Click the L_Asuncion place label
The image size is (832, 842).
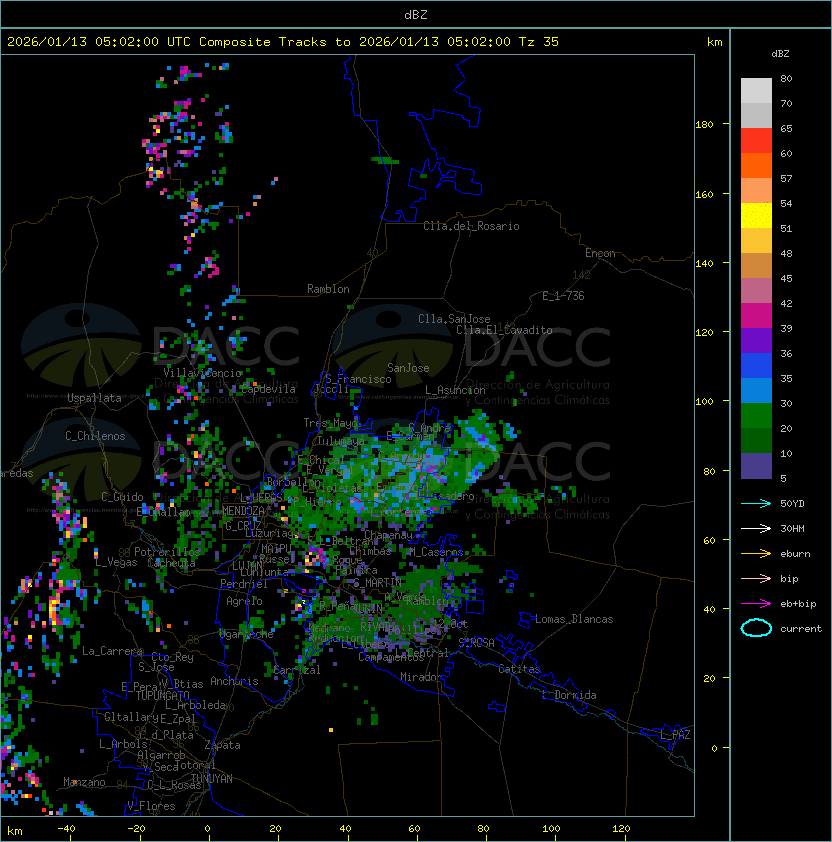pyautogui.click(x=455, y=390)
